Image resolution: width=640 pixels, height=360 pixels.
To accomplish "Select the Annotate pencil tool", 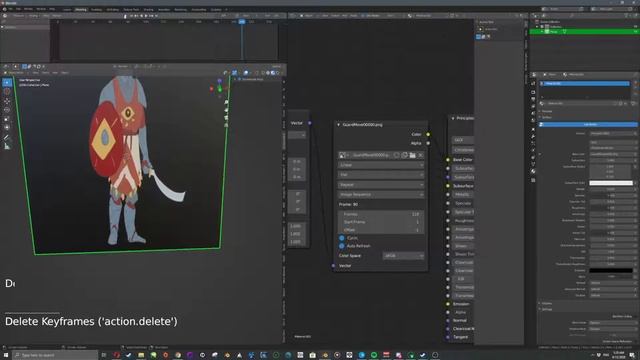I will [7, 138].
